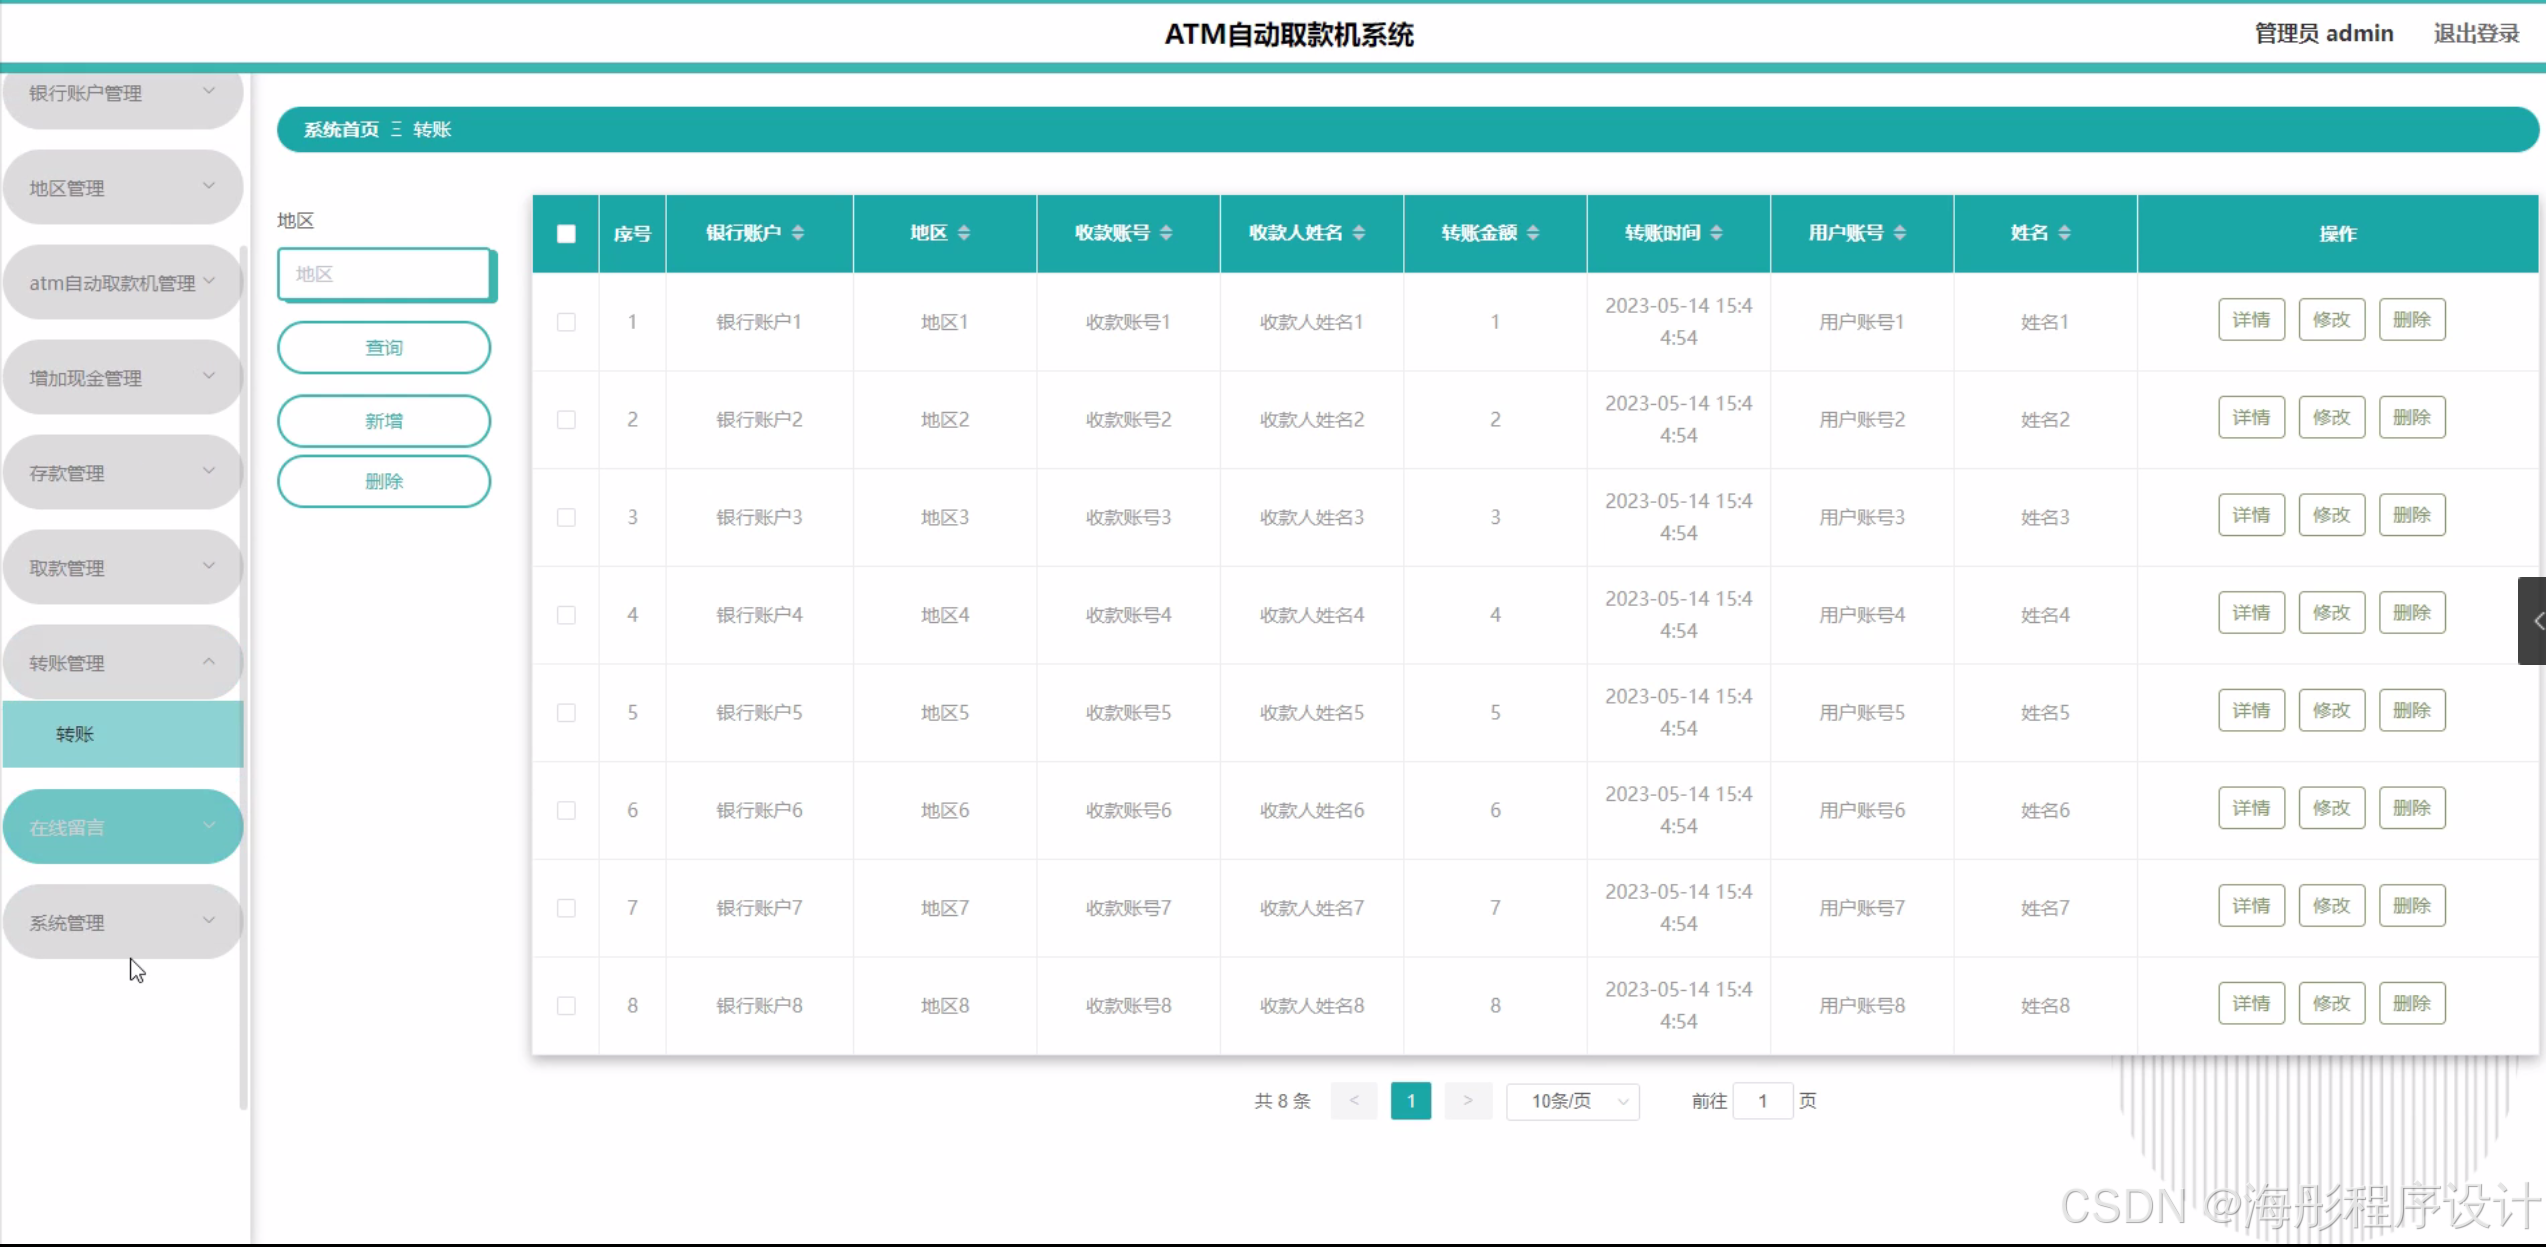Collapse the 转账管理 sidebar menu
2546x1247 pixels.
pyautogui.click(x=122, y=663)
